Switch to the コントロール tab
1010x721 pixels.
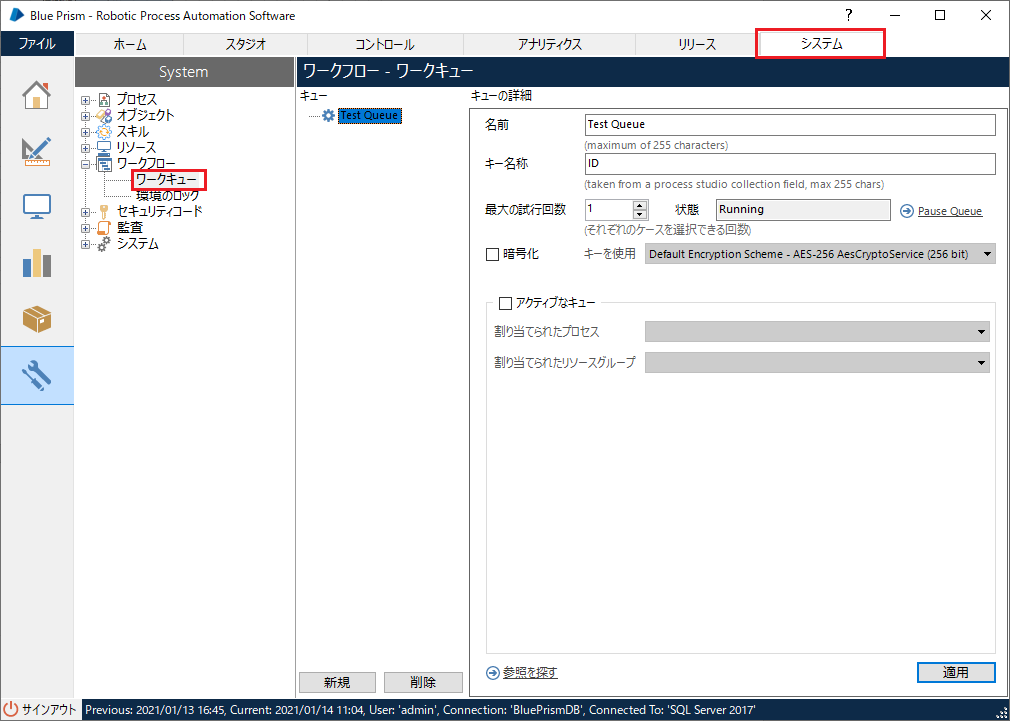tap(385, 44)
